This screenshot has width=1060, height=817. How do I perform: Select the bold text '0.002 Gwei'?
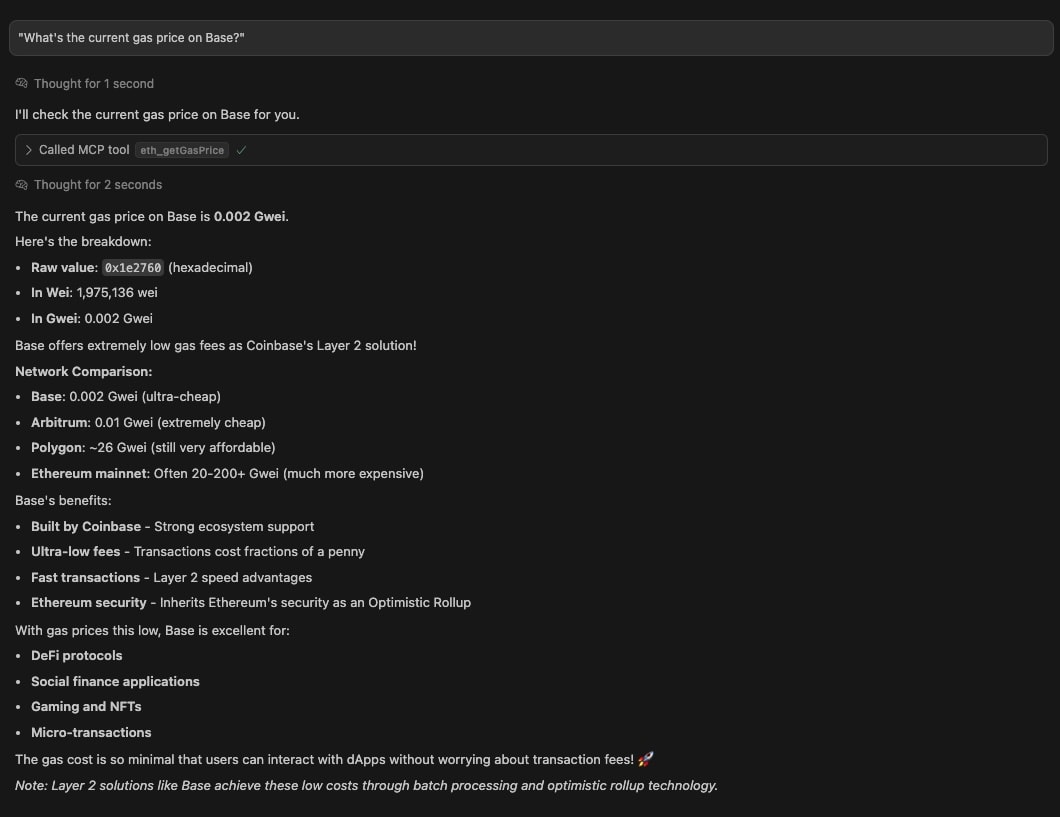250,216
